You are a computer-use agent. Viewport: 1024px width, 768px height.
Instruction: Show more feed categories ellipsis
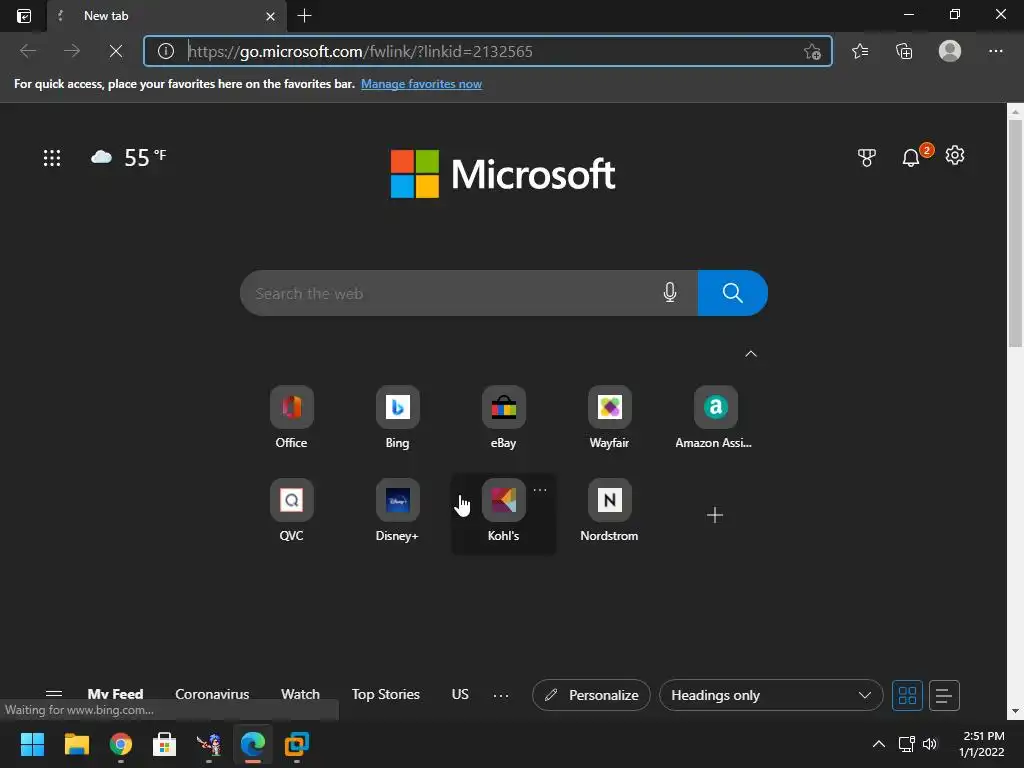point(501,696)
